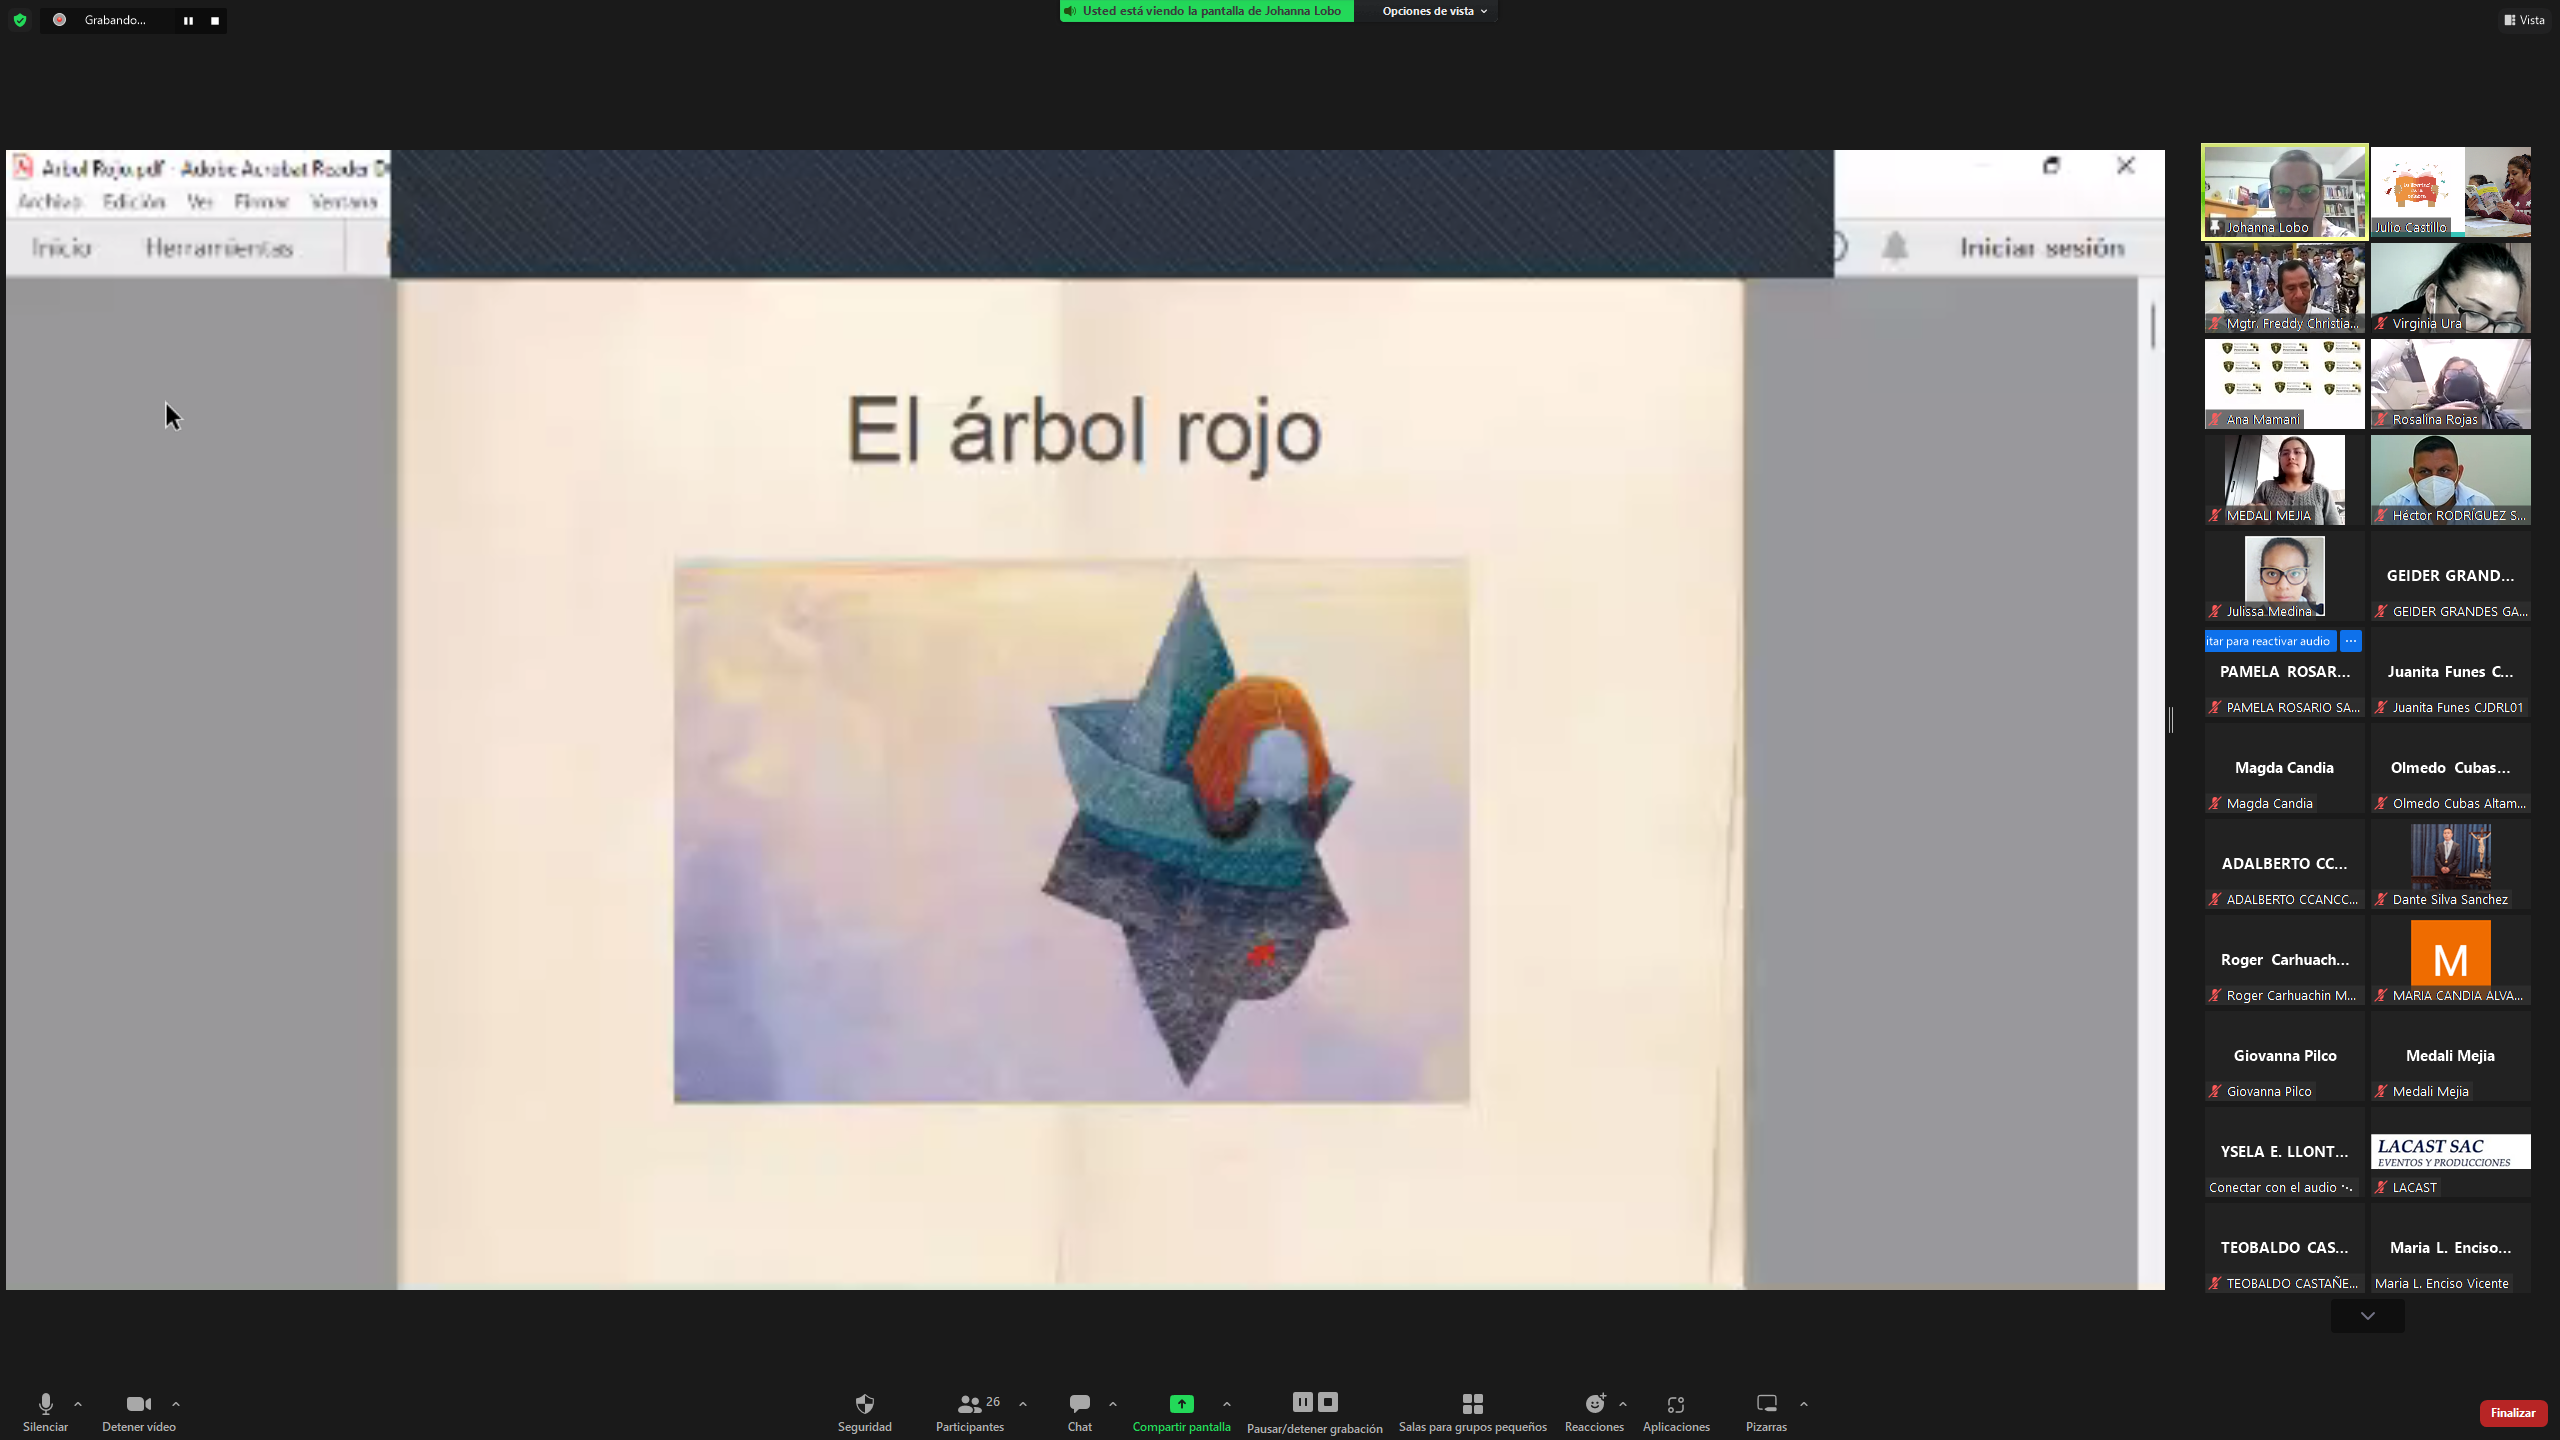Select Héctor RODRIGUEZ video tile

pyautogui.click(x=2450, y=480)
